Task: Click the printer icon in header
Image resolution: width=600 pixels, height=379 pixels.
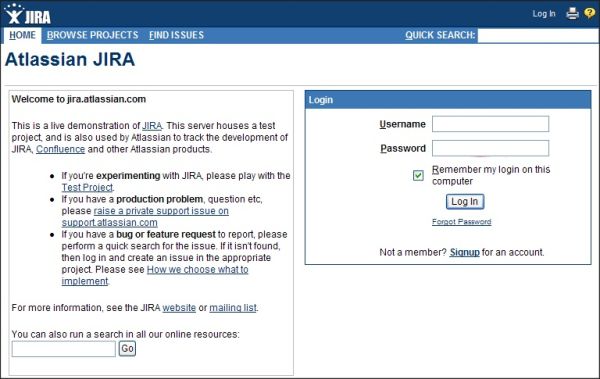Action: point(572,13)
